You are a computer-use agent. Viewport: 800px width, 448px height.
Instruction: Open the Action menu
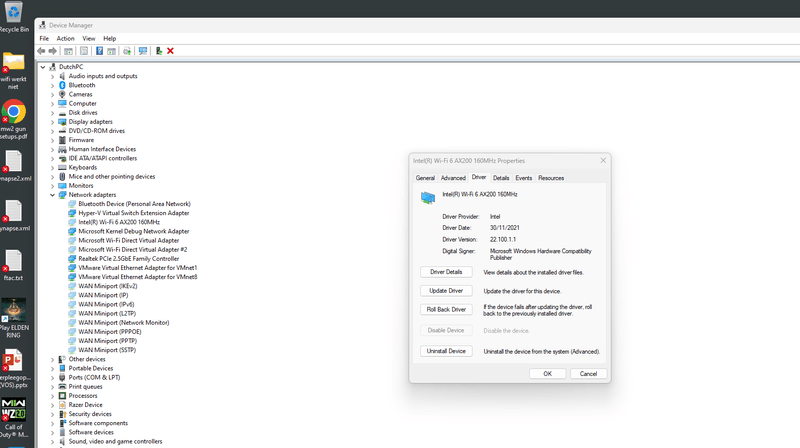(x=65, y=38)
